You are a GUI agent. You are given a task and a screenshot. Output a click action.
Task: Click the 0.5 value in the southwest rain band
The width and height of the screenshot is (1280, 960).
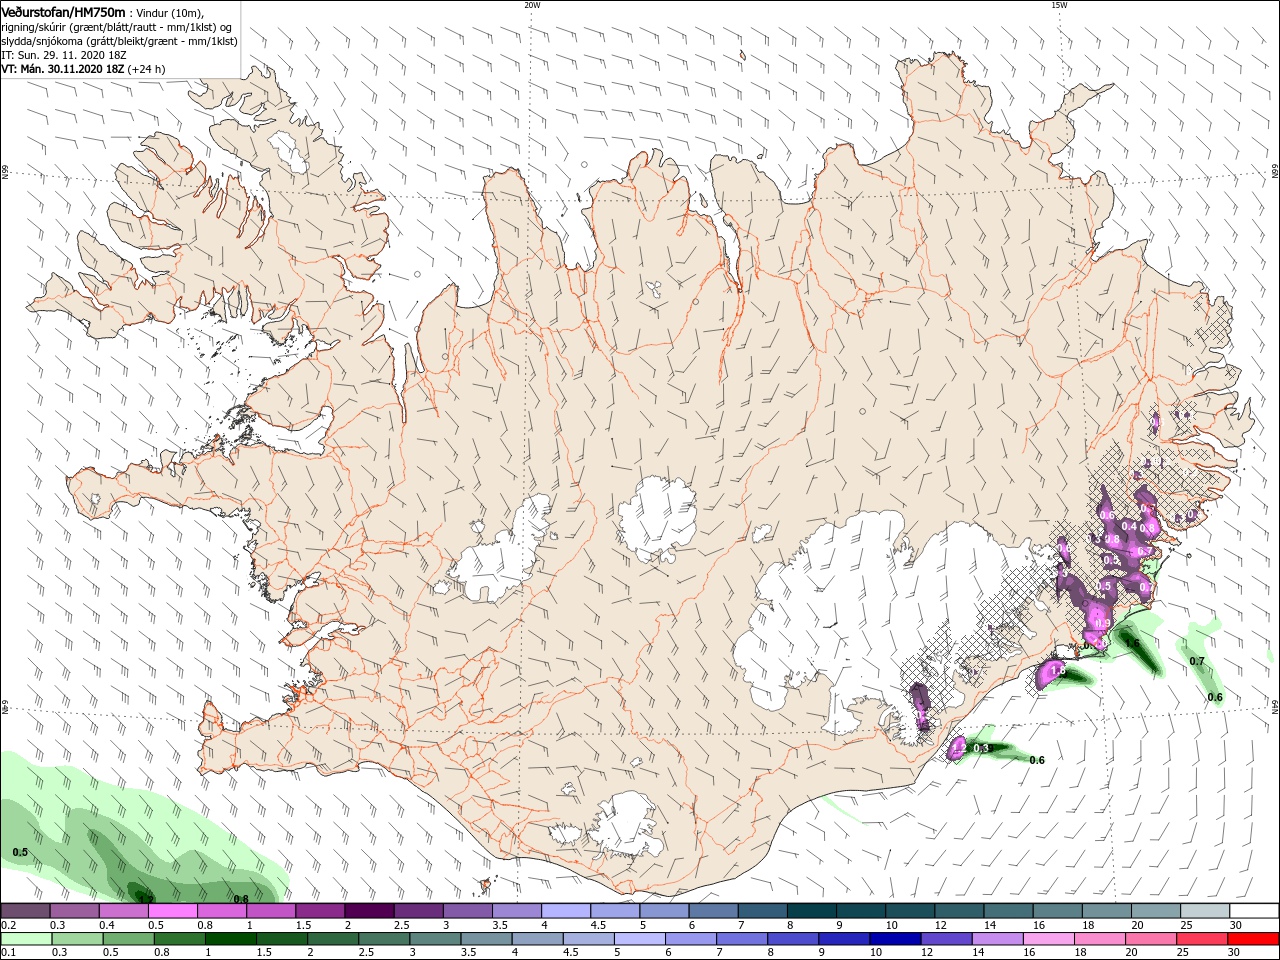tap(20, 852)
